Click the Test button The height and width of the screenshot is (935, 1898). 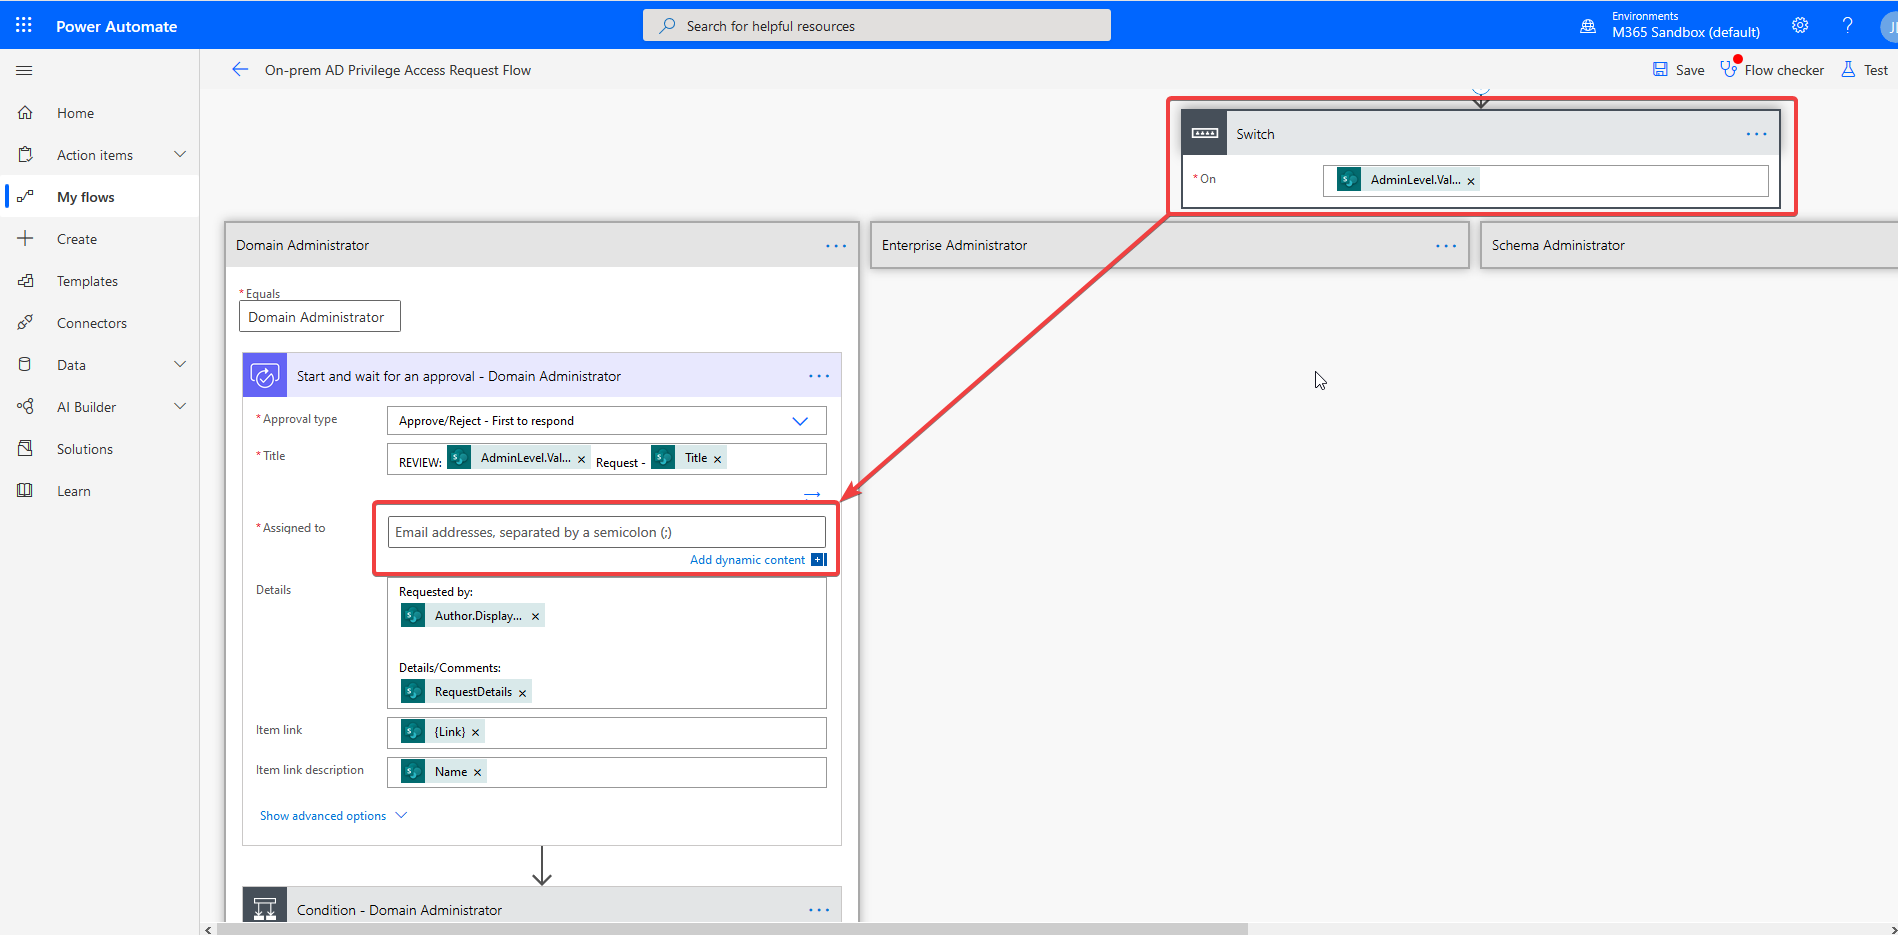[1865, 70]
